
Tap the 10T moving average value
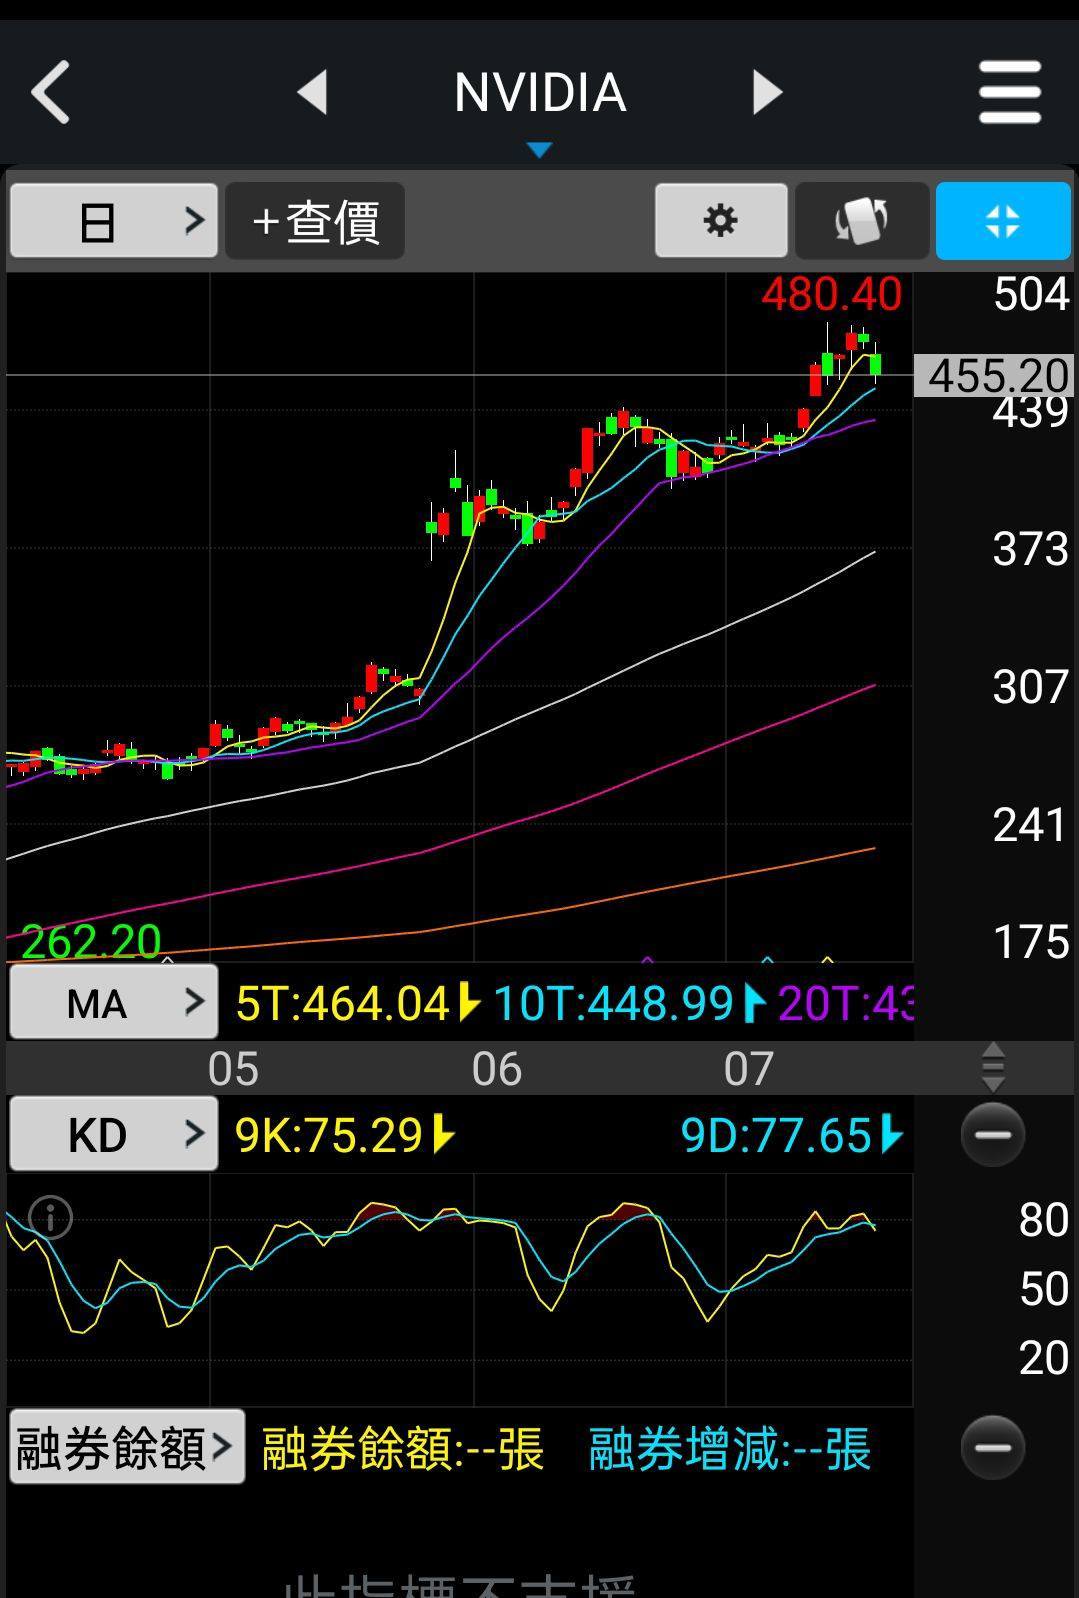click(x=616, y=1003)
